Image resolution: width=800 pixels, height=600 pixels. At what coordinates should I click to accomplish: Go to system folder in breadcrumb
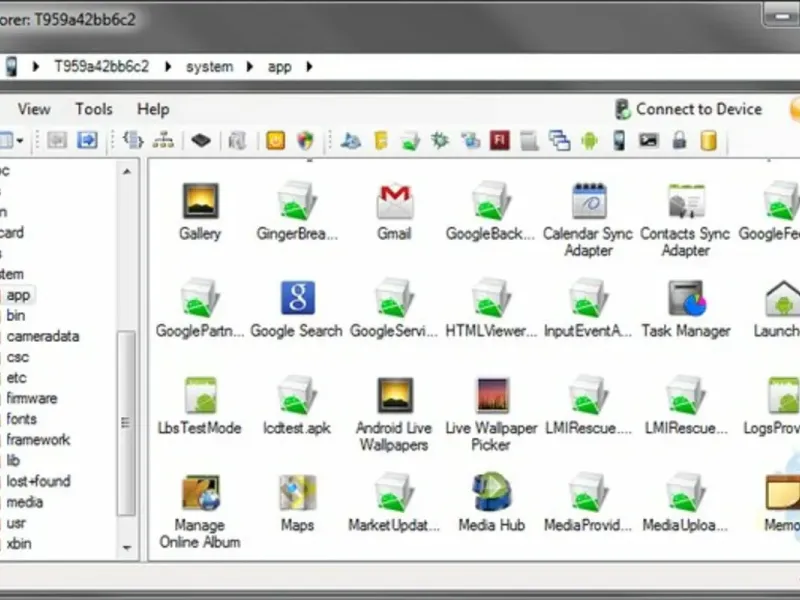[209, 67]
